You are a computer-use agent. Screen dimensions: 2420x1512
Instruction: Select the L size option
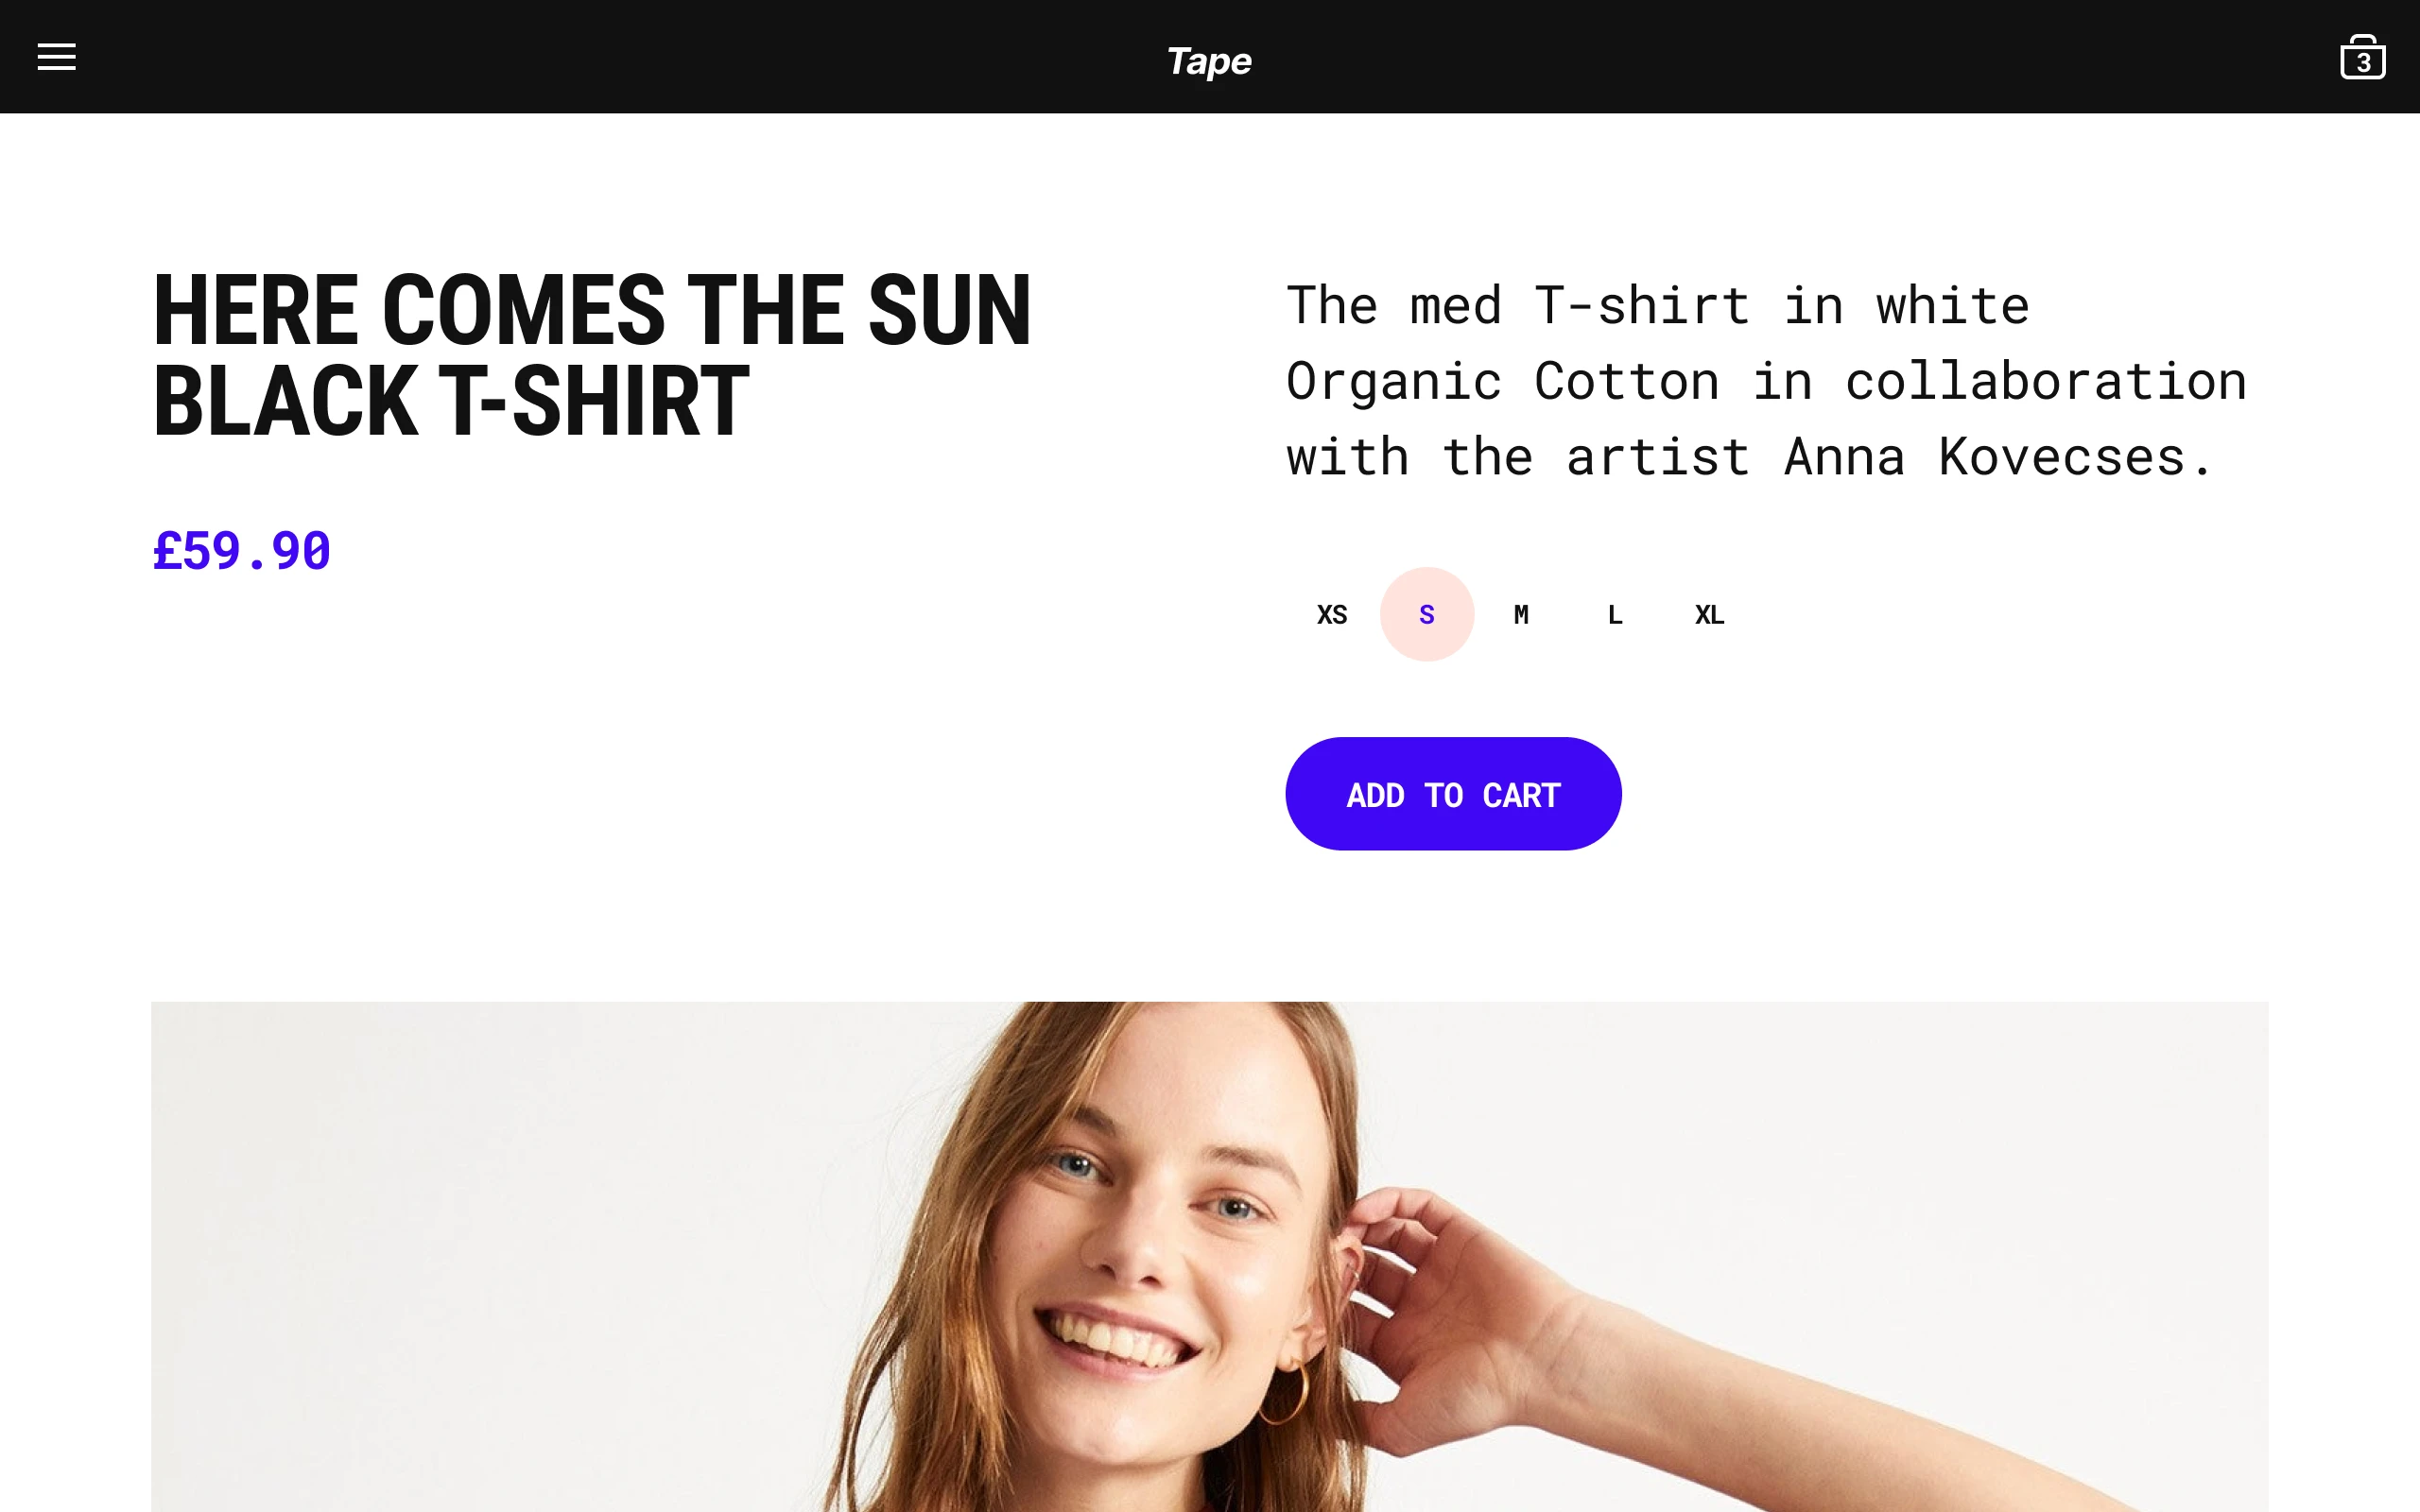(1615, 615)
